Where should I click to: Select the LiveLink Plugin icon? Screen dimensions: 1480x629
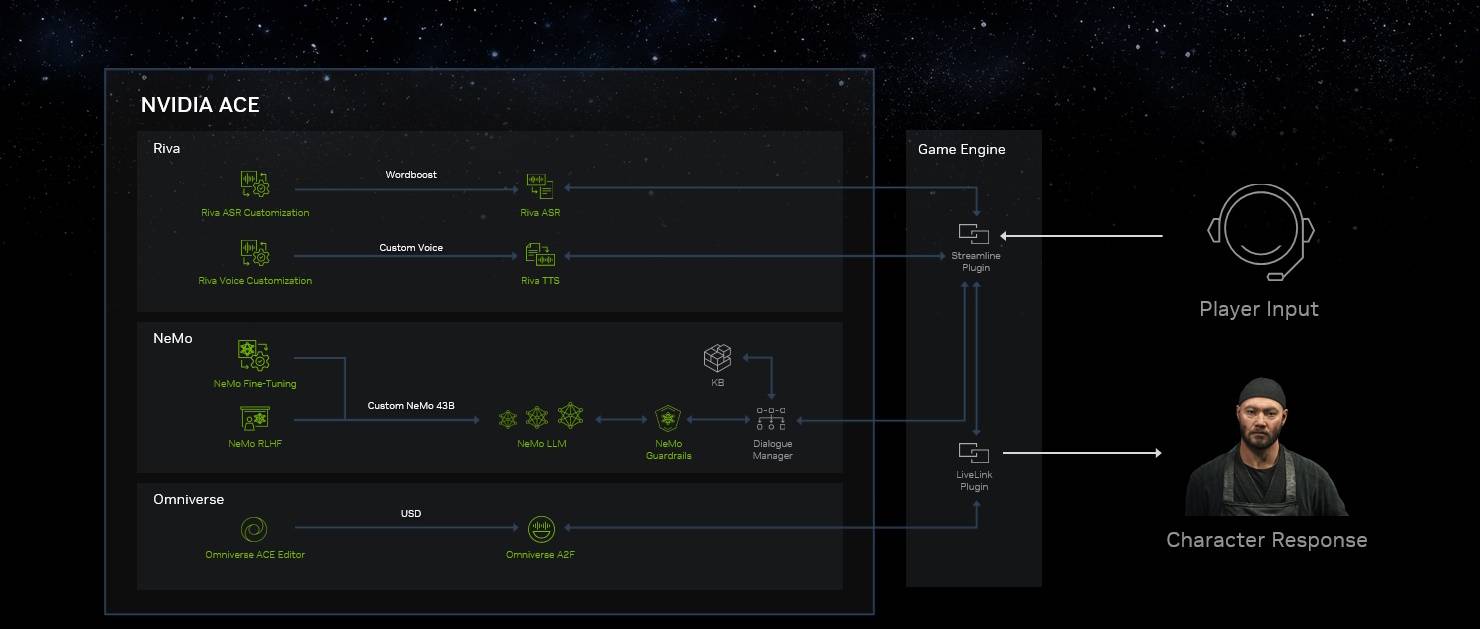tap(973, 453)
